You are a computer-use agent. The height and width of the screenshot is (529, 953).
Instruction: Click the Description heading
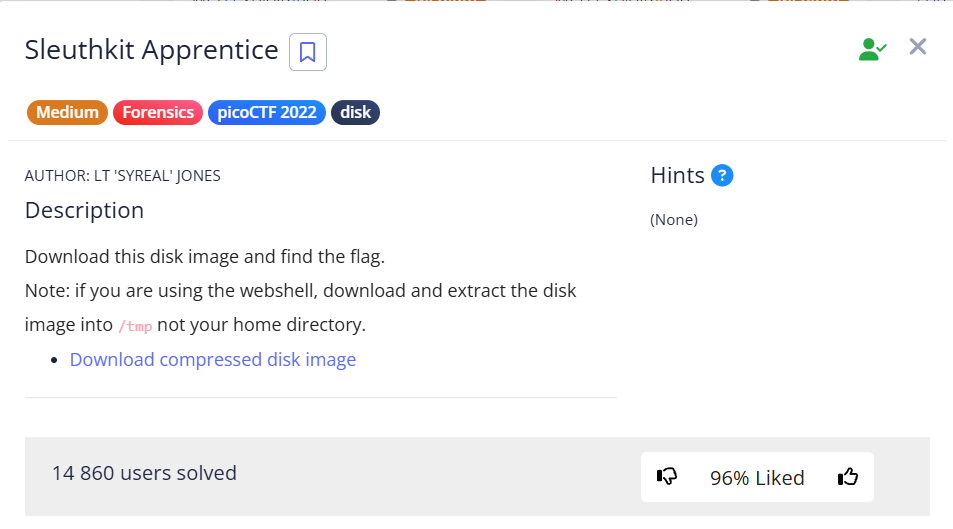coord(85,210)
